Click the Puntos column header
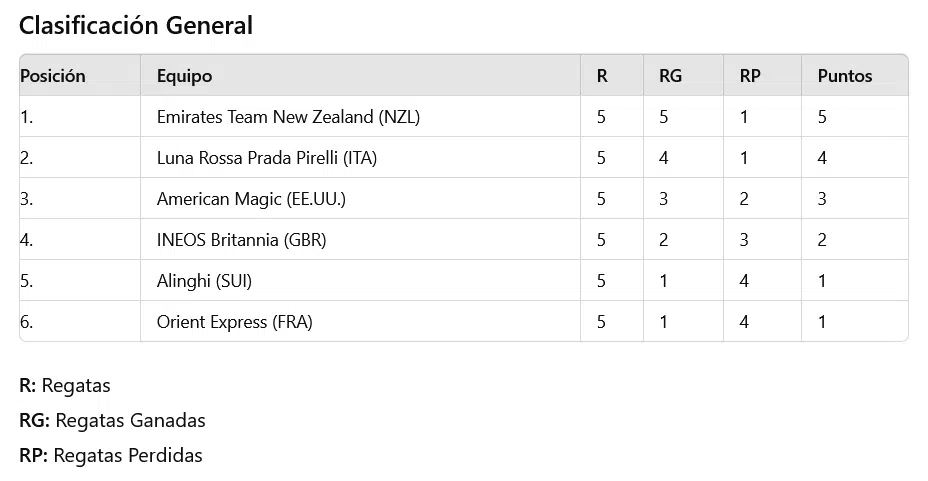This screenshot has width=928, height=481. click(845, 76)
